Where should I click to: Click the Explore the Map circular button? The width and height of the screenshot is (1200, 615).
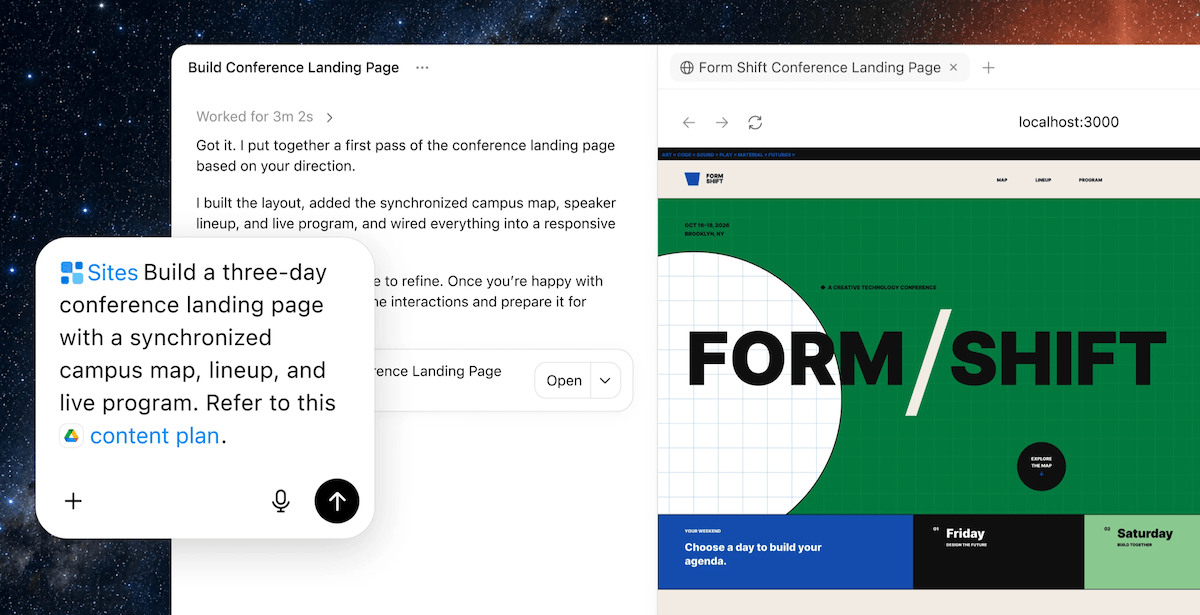1041,466
